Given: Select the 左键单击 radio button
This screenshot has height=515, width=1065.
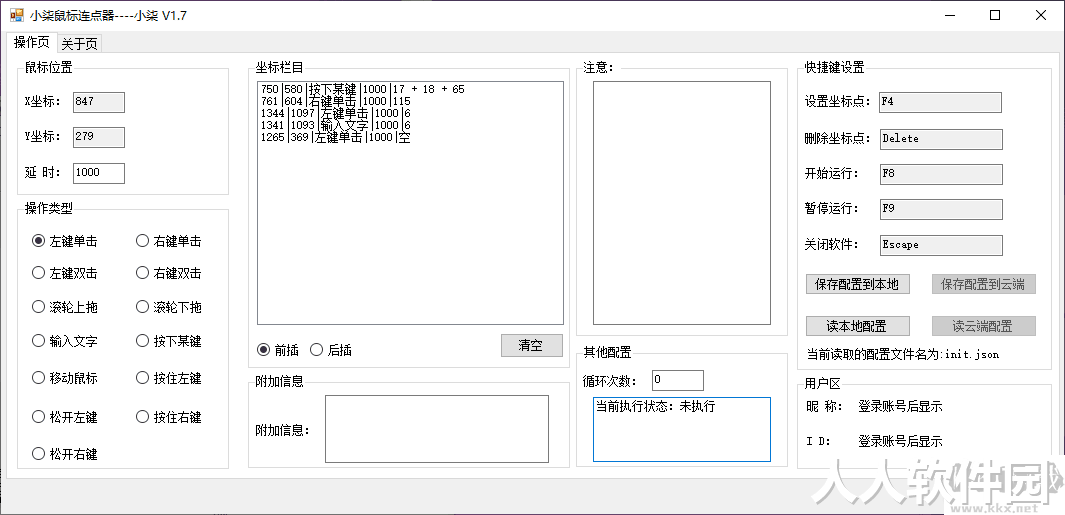Looking at the screenshot, I should pos(65,241).
